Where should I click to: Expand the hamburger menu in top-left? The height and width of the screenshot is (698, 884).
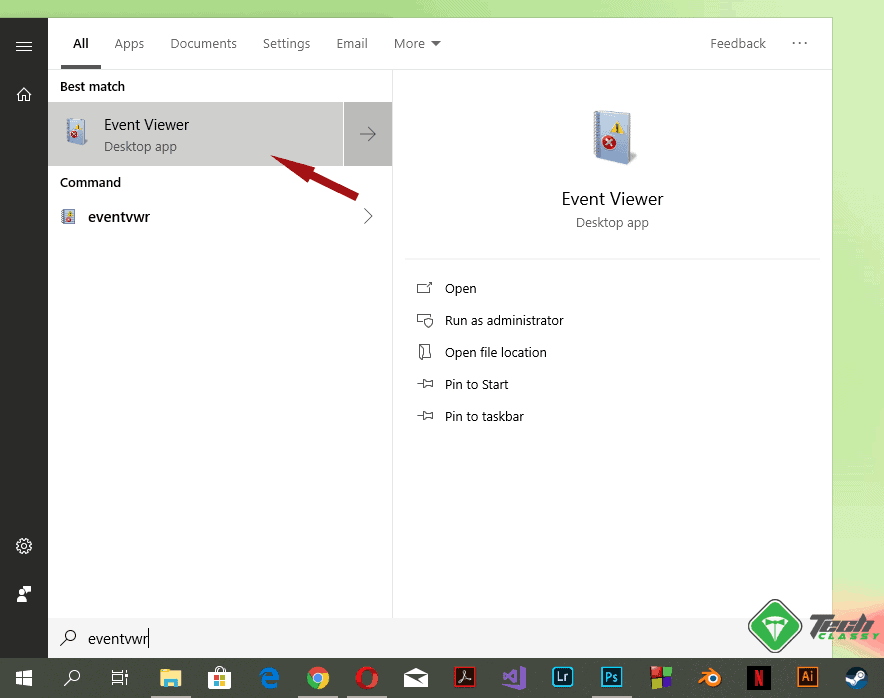click(x=23, y=45)
